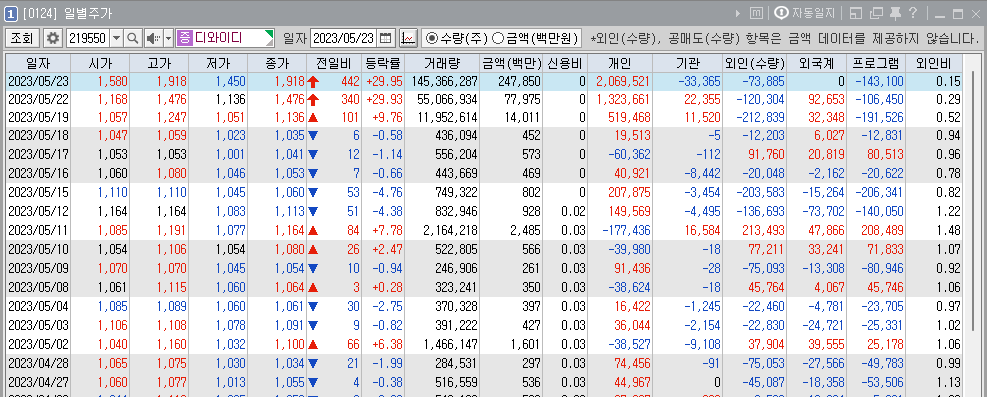Screen dimensions: 987x397
Task: Click the 전일비 column header
Action: click(334, 64)
